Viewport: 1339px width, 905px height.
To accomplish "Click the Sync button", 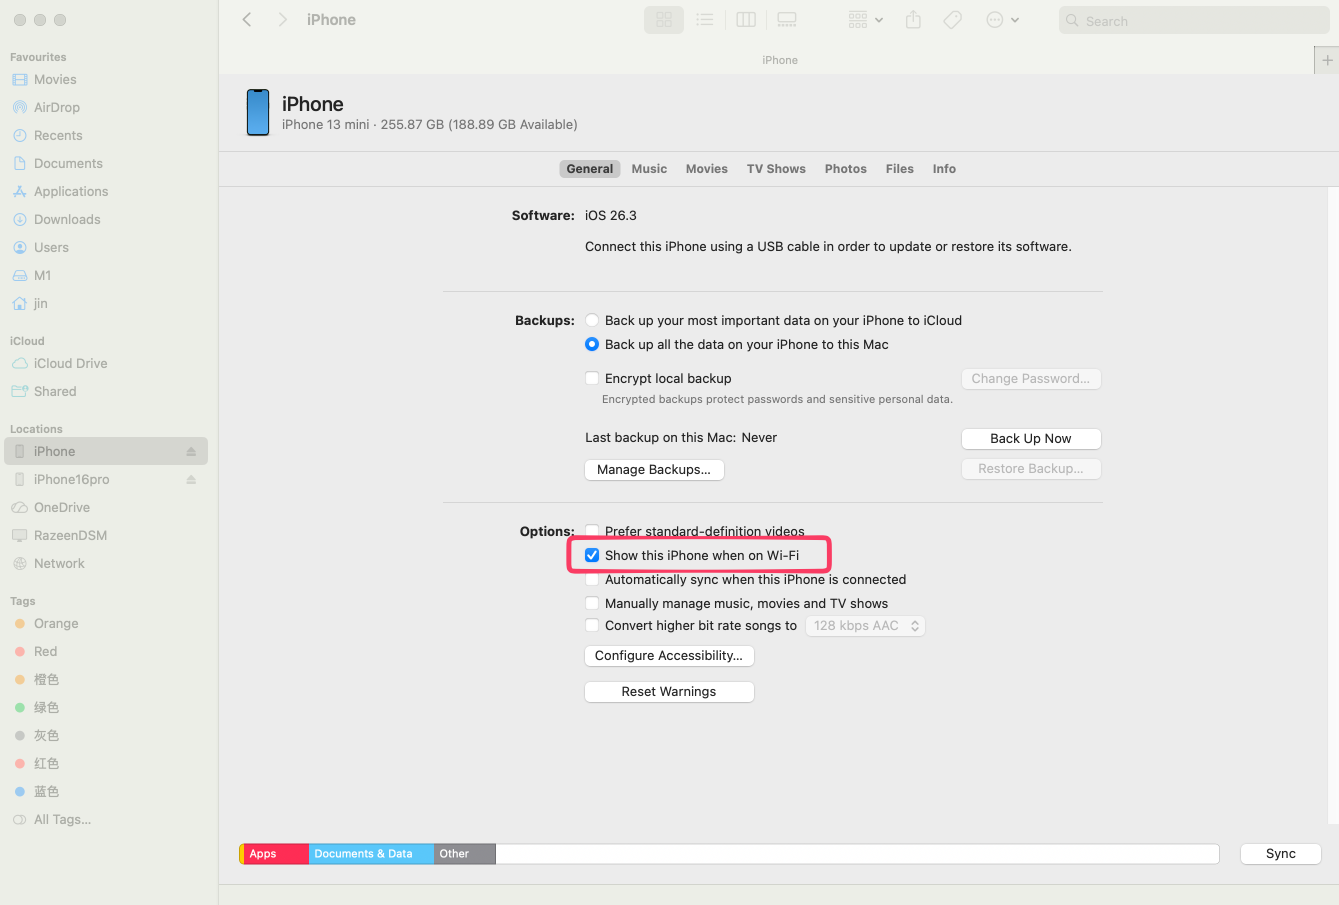I will [x=1281, y=854].
